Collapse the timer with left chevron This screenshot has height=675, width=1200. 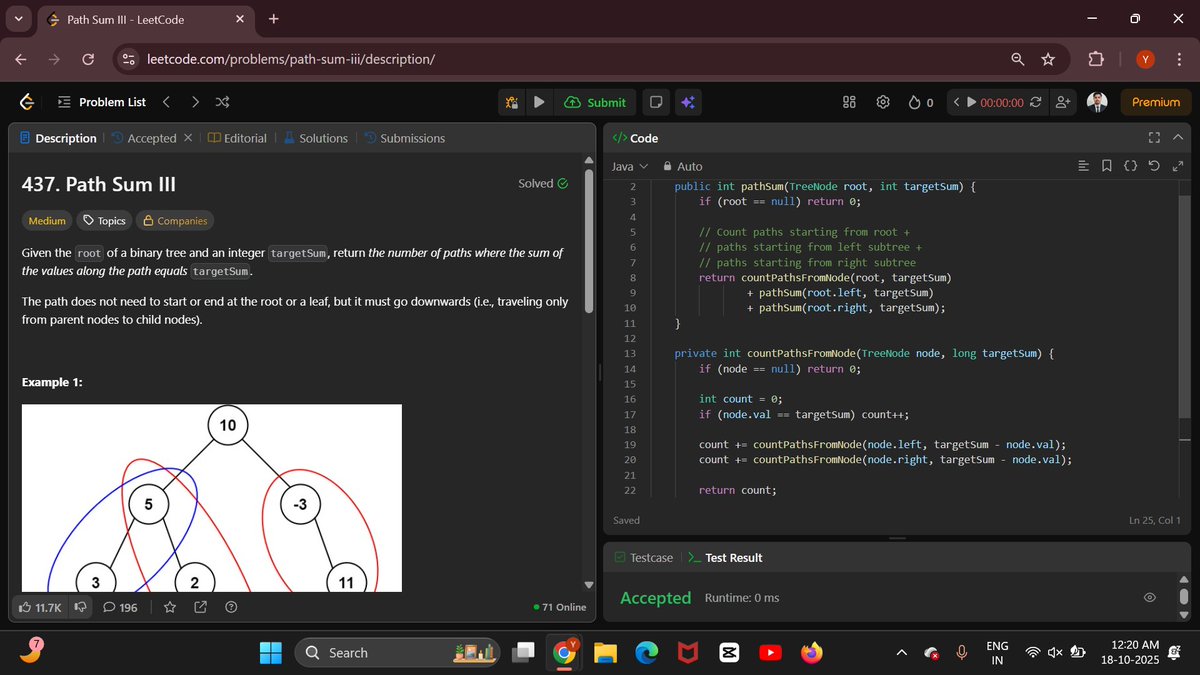tap(956, 102)
